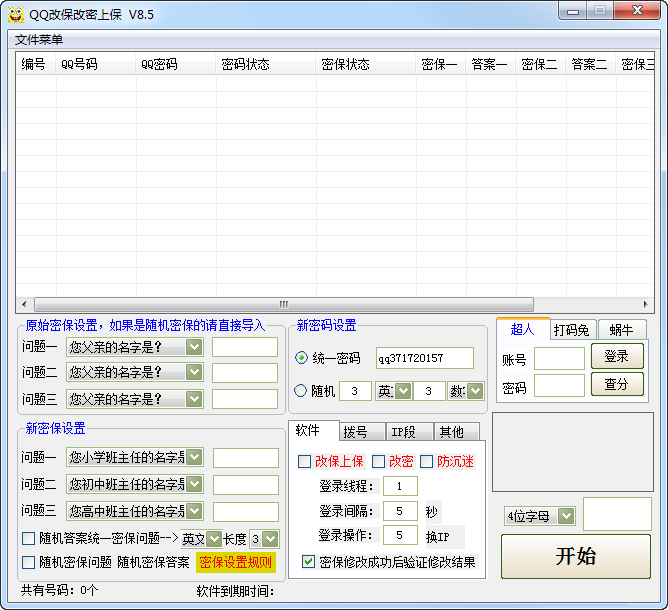Select the 统一密码 radio option
This screenshot has height=610, width=668.
coord(301,358)
